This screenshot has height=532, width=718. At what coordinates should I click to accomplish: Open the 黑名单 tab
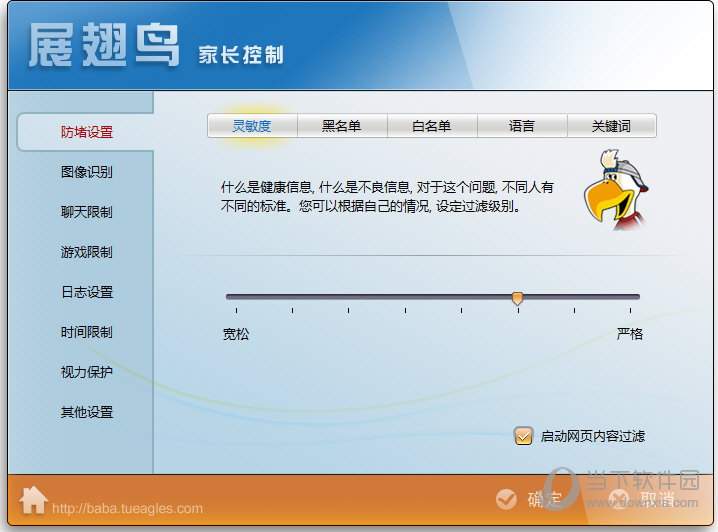coord(342,126)
